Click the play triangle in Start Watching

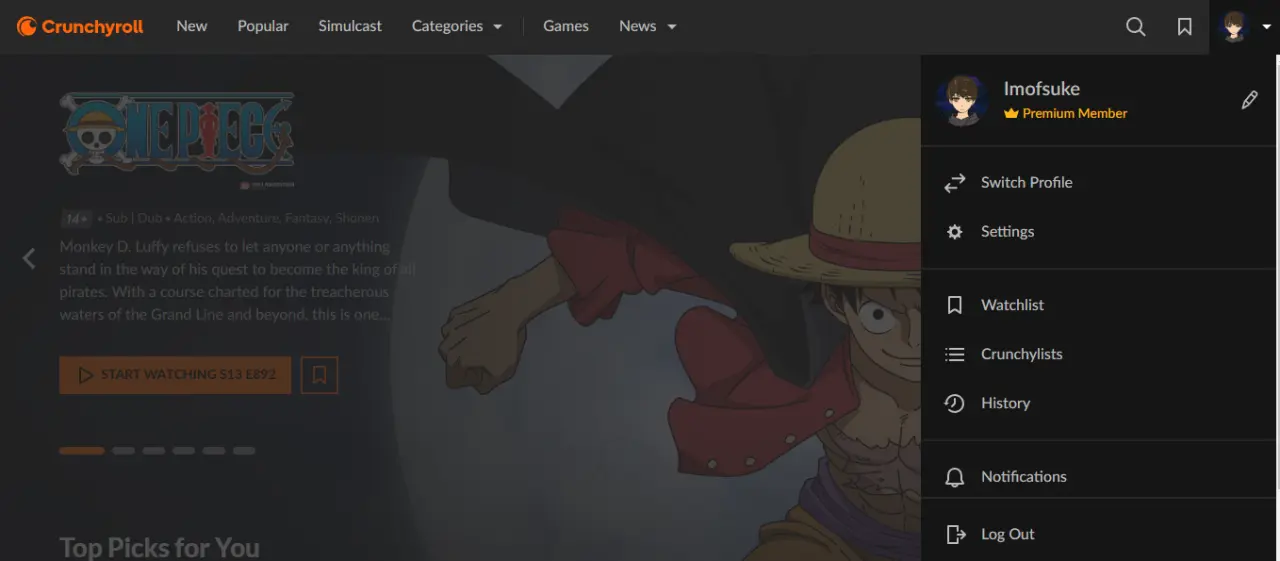(x=86, y=375)
